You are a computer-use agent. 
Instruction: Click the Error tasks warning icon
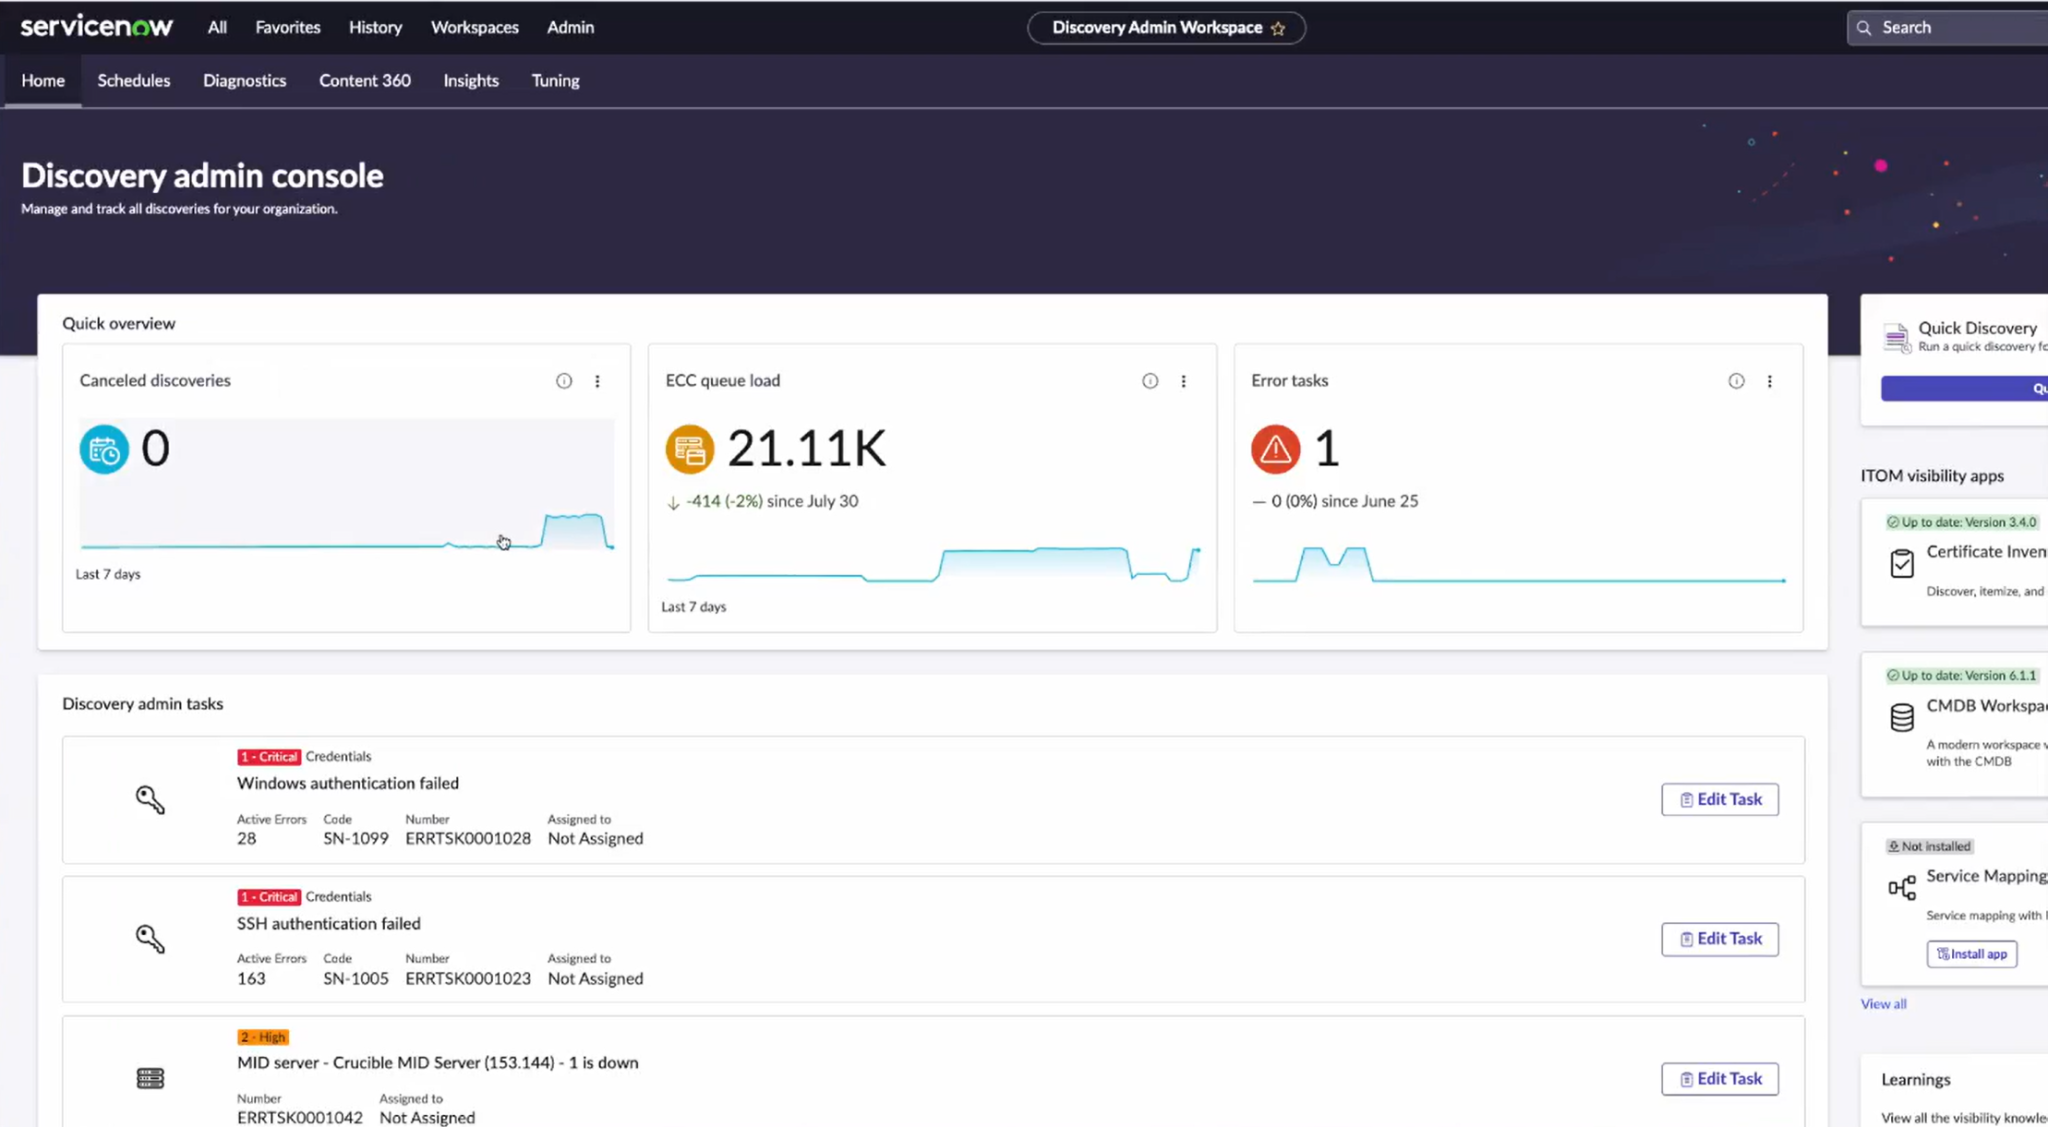(1274, 449)
